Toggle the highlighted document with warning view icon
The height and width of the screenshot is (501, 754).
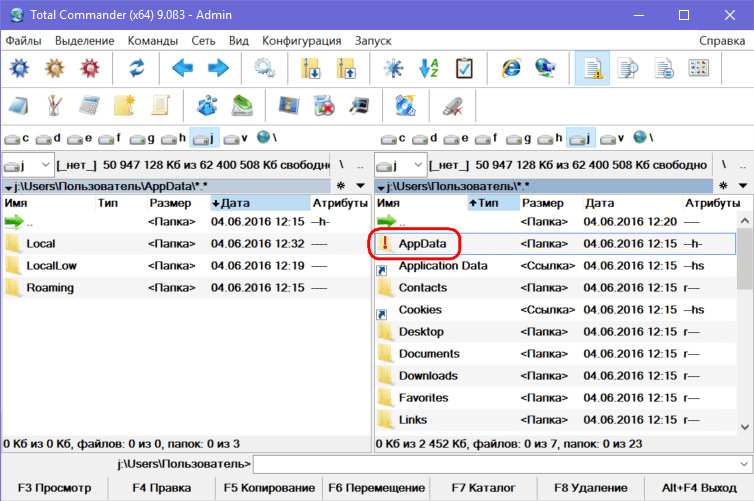tap(592, 68)
